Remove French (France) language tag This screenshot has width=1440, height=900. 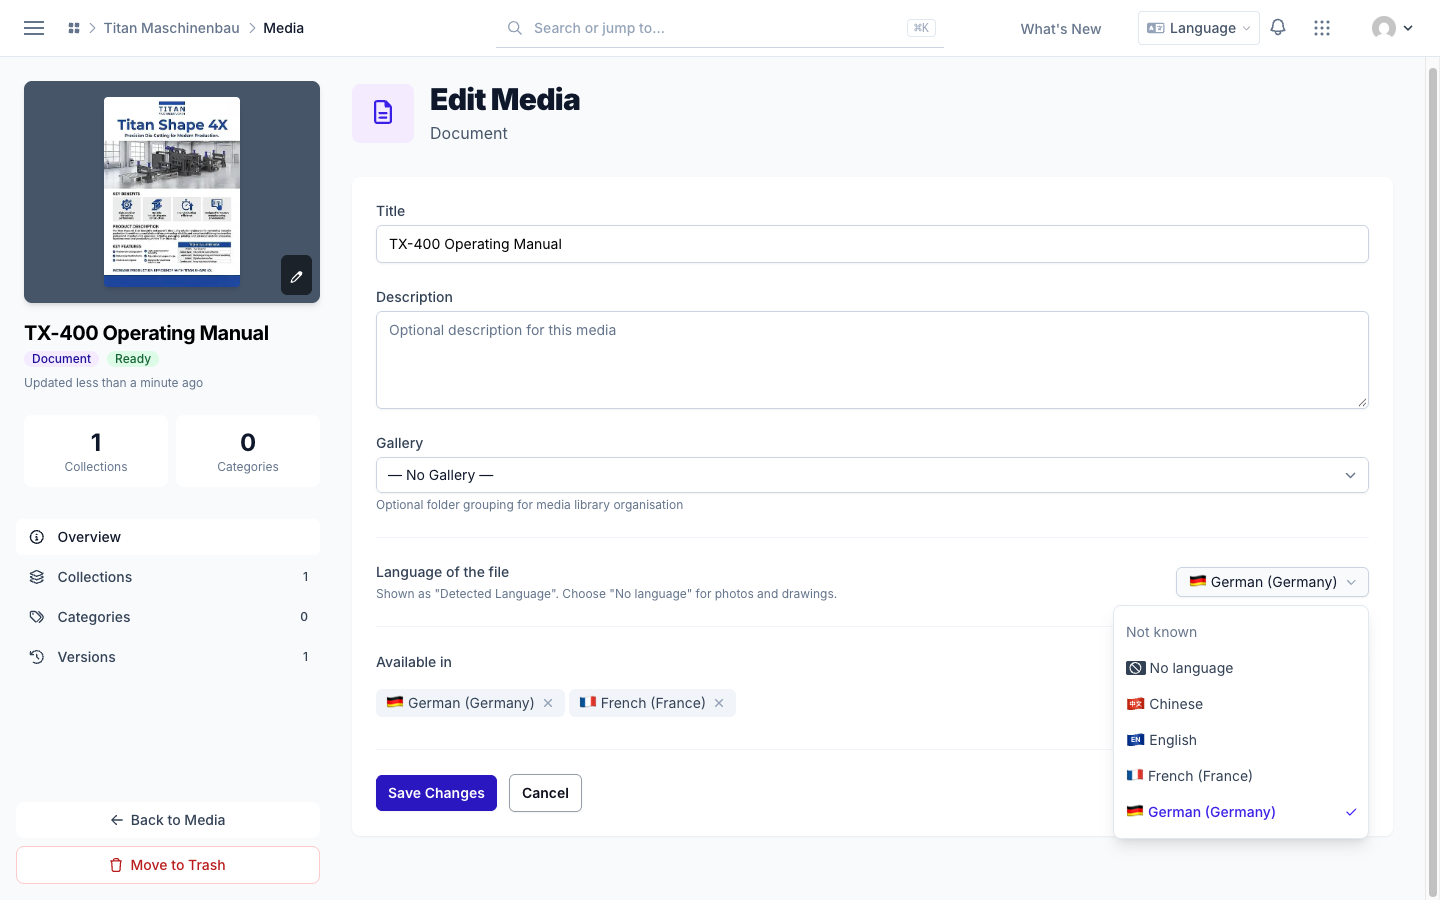(x=719, y=703)
